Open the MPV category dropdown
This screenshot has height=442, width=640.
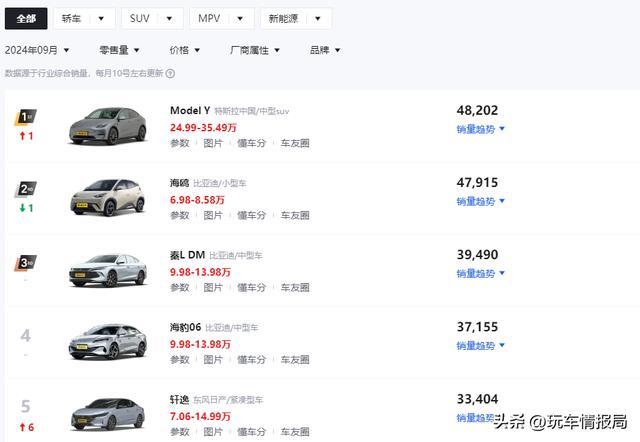222,18
